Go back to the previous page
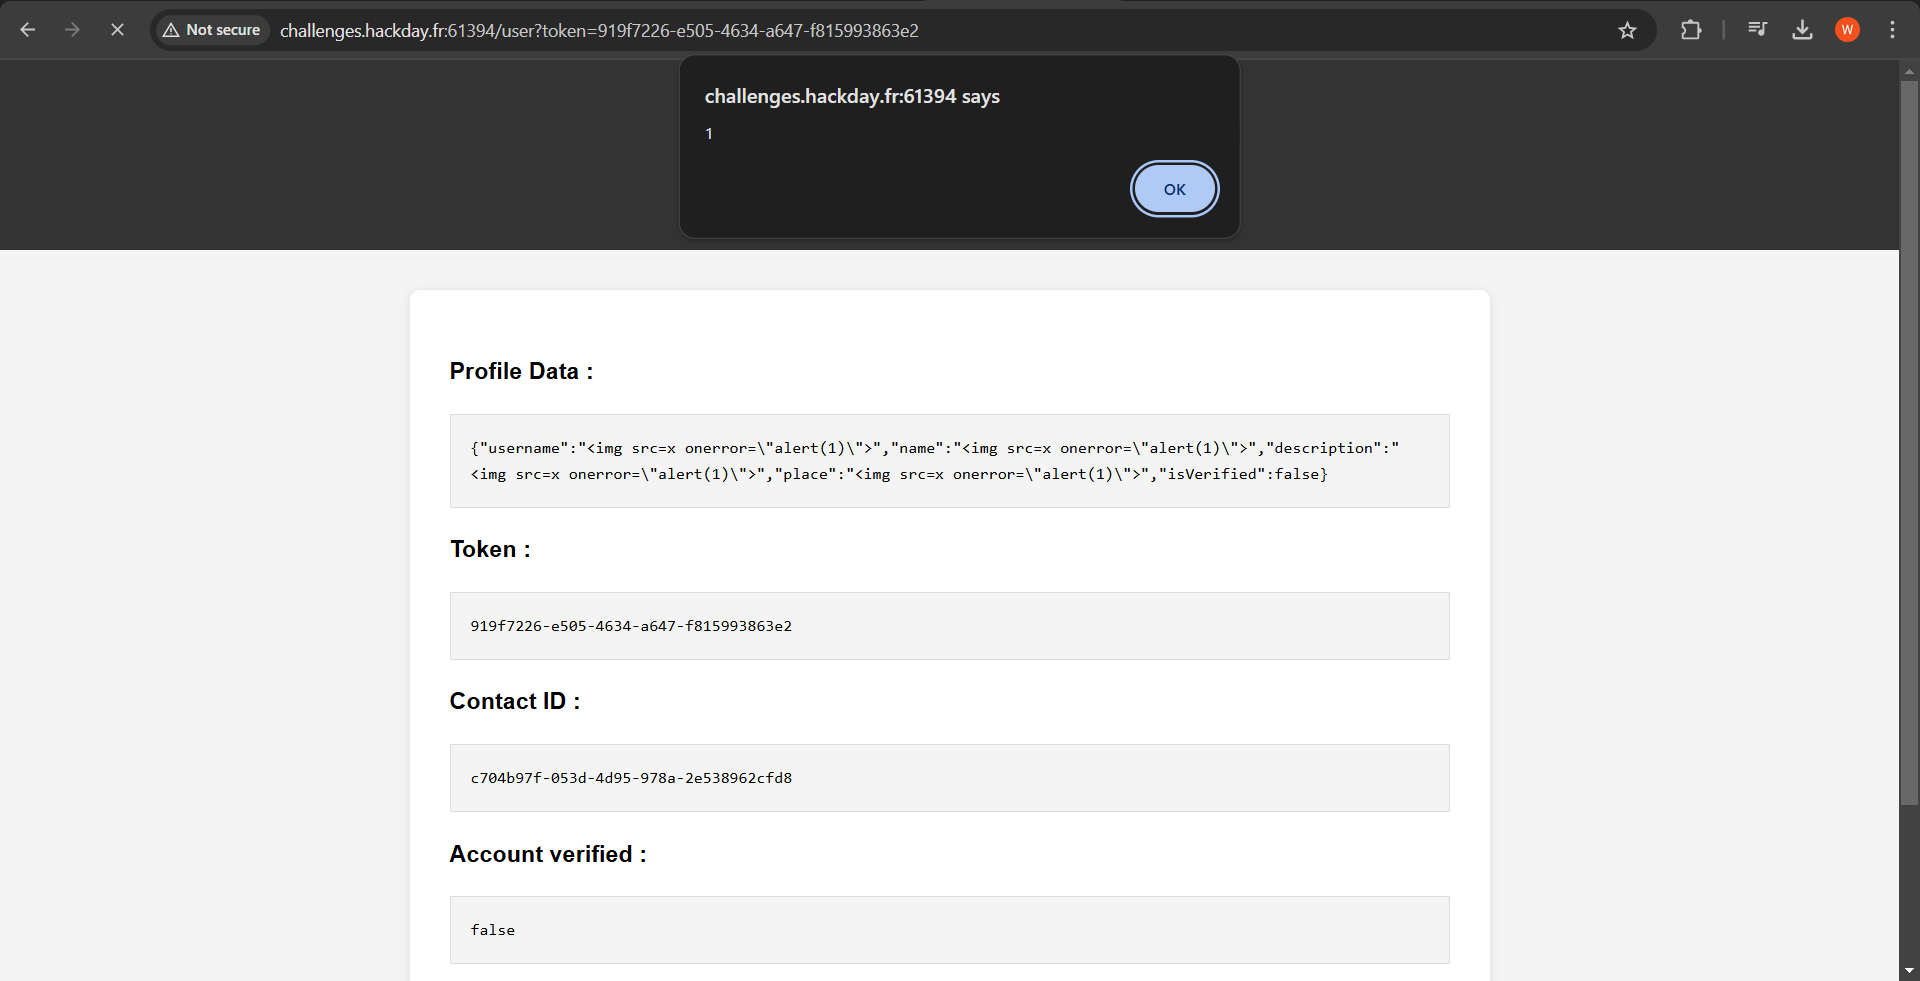1920x981 pixels. click(28, 30)
